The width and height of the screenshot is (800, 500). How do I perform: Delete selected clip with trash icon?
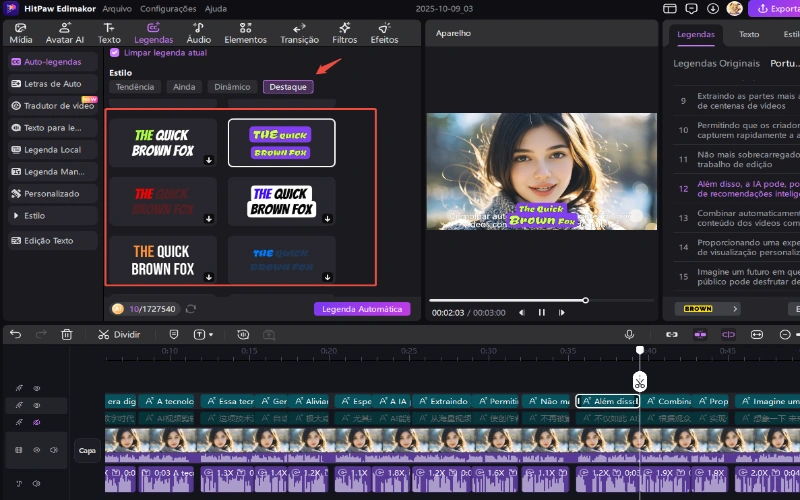pos(67,334)
